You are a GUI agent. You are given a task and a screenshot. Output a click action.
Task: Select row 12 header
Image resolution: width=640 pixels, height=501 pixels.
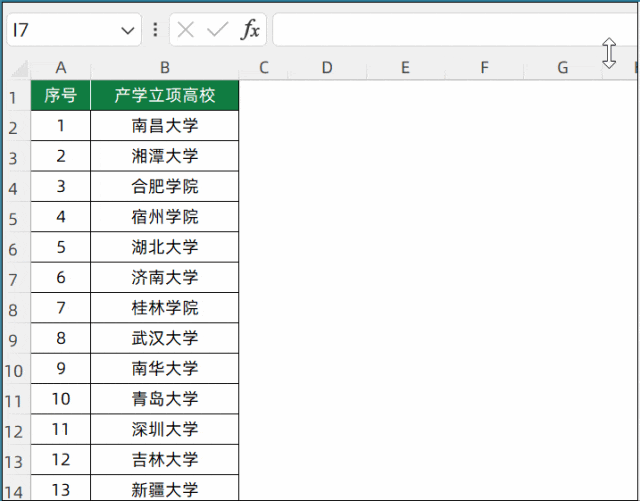(16, 430)
